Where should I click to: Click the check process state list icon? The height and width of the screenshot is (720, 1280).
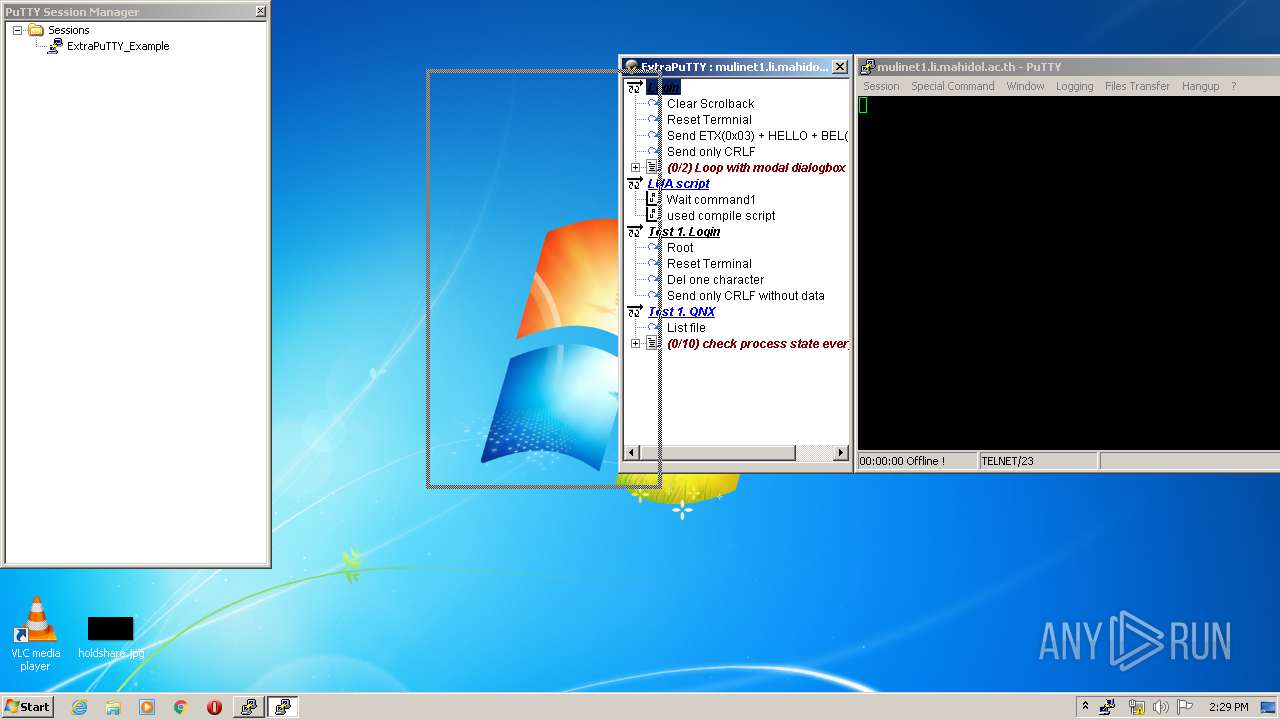653,344
